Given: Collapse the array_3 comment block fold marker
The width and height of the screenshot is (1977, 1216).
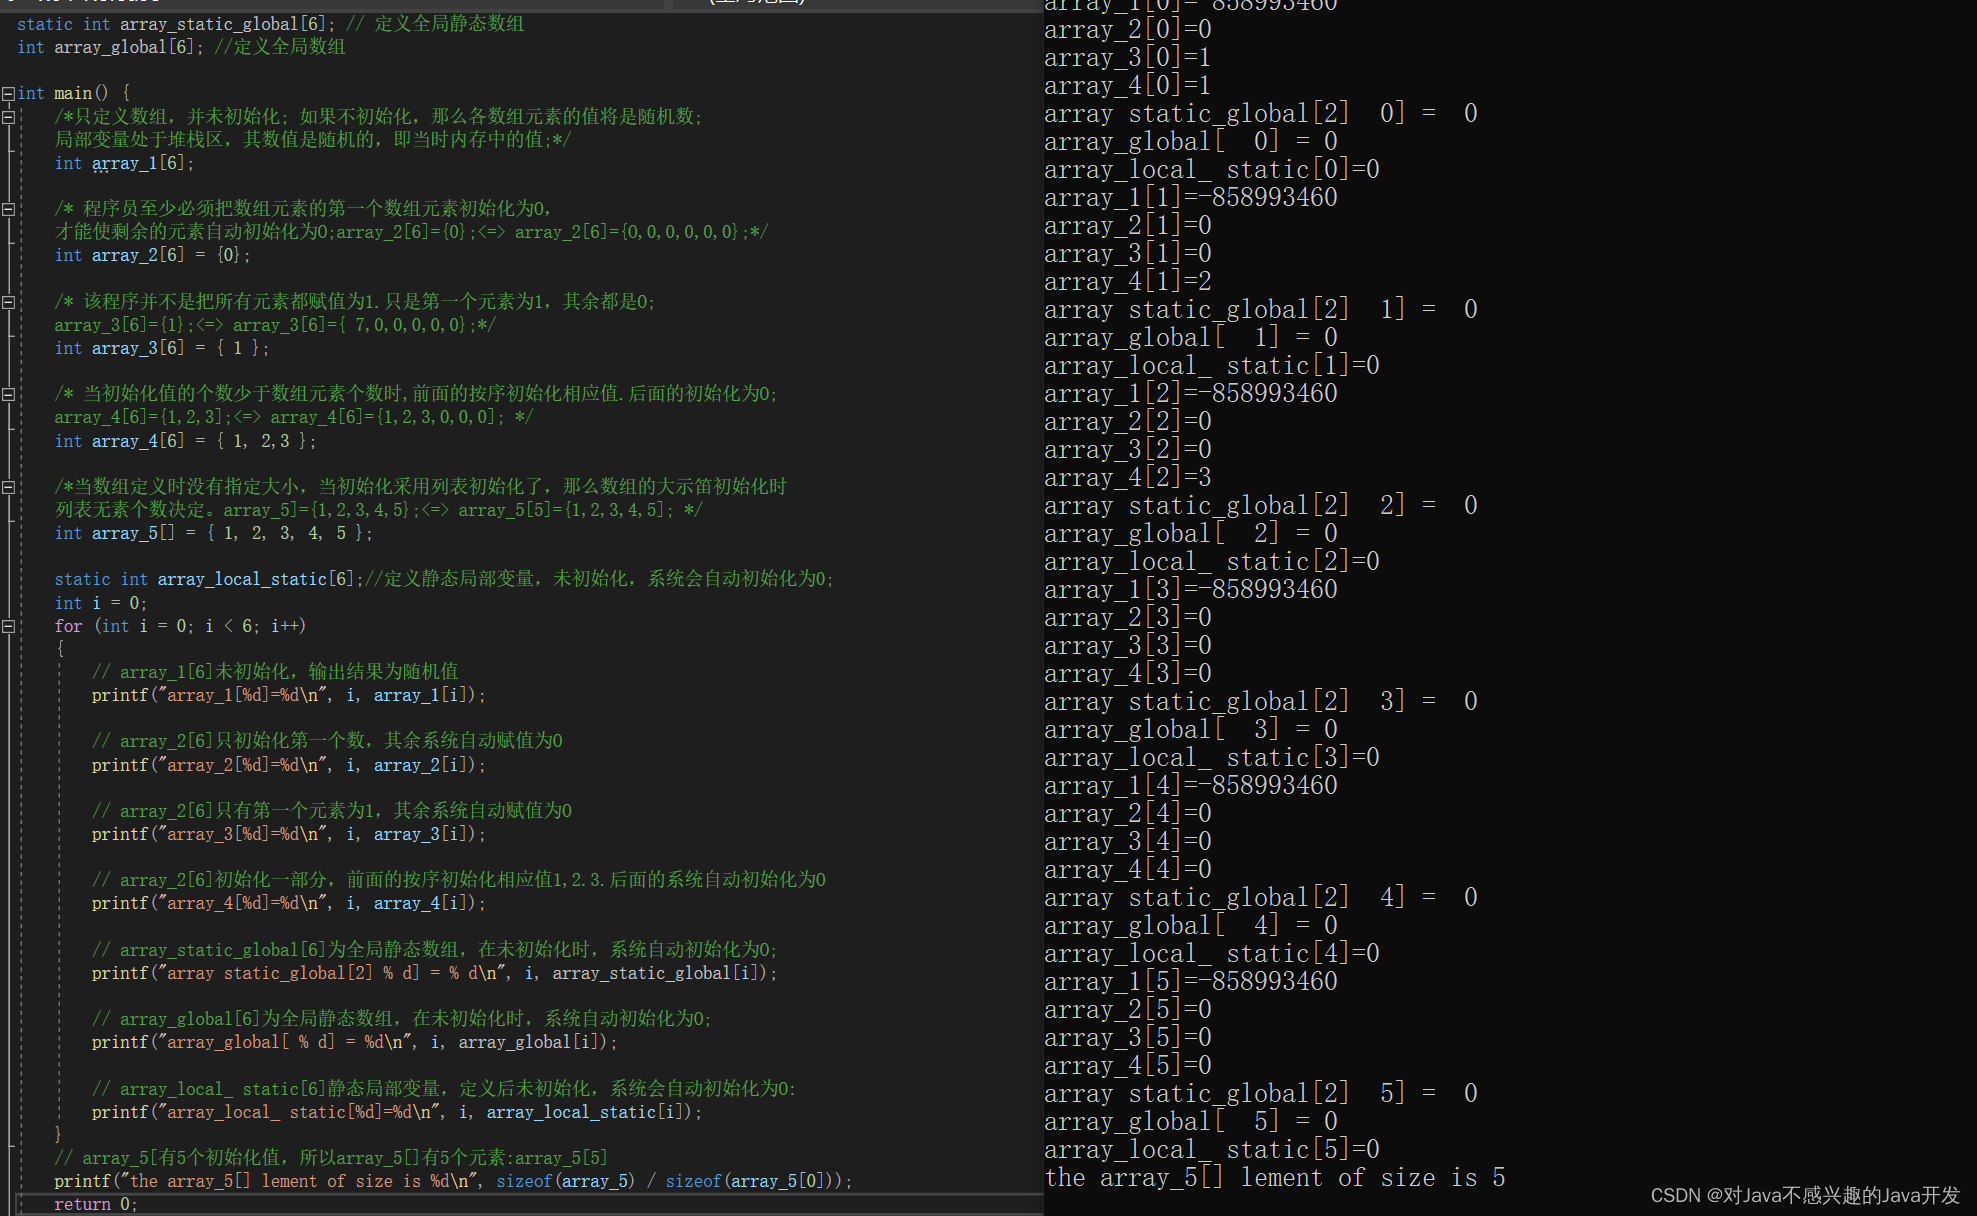Looking at the screenshot, I should 8,302.
